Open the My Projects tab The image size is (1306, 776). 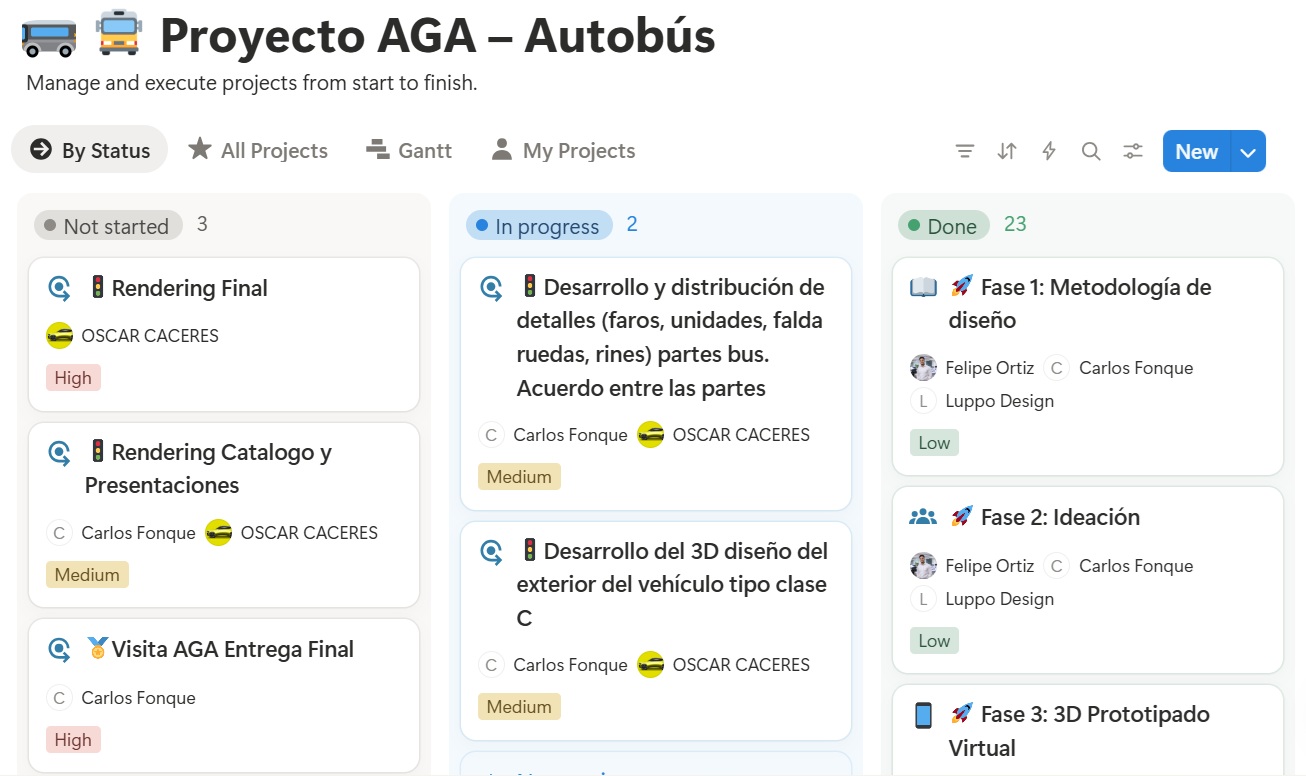[563, 150]
